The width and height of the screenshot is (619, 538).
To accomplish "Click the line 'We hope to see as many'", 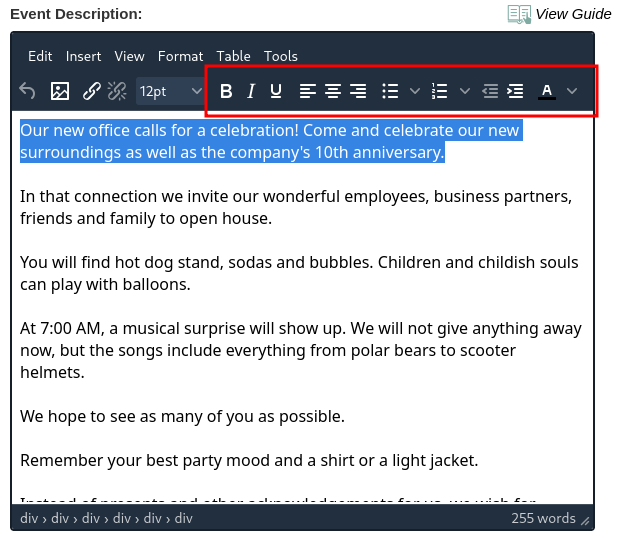I will click(182, 416).
